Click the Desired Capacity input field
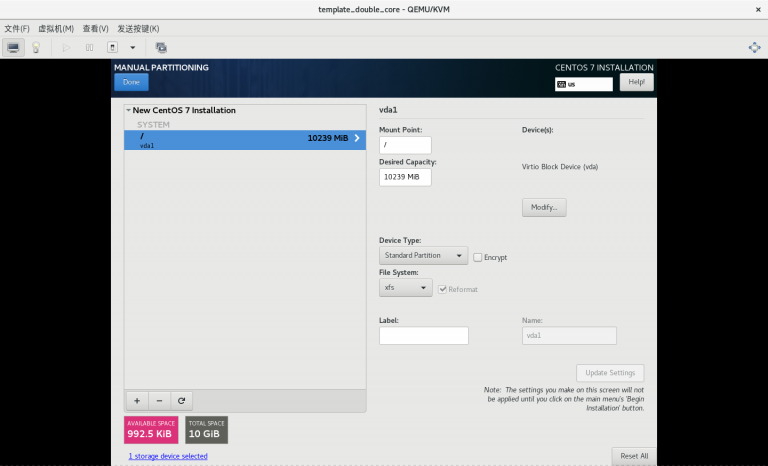This screenshot has width=768, height=466. coord(405,177)
